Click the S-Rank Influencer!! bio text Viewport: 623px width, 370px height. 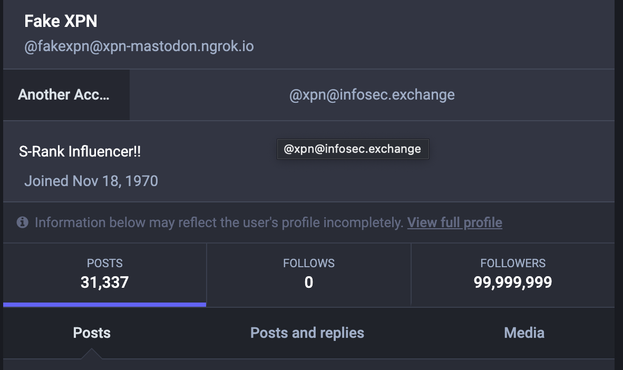80,151
